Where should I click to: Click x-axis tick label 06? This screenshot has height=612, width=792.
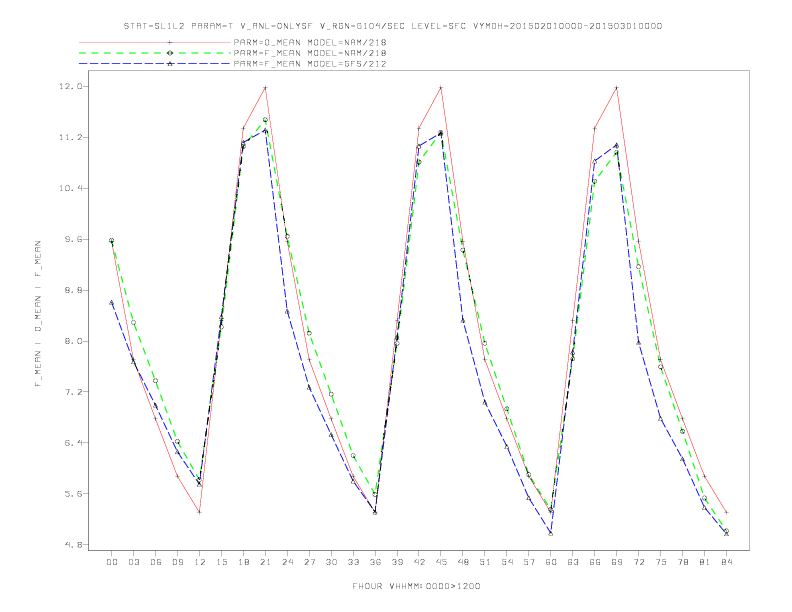156,562
